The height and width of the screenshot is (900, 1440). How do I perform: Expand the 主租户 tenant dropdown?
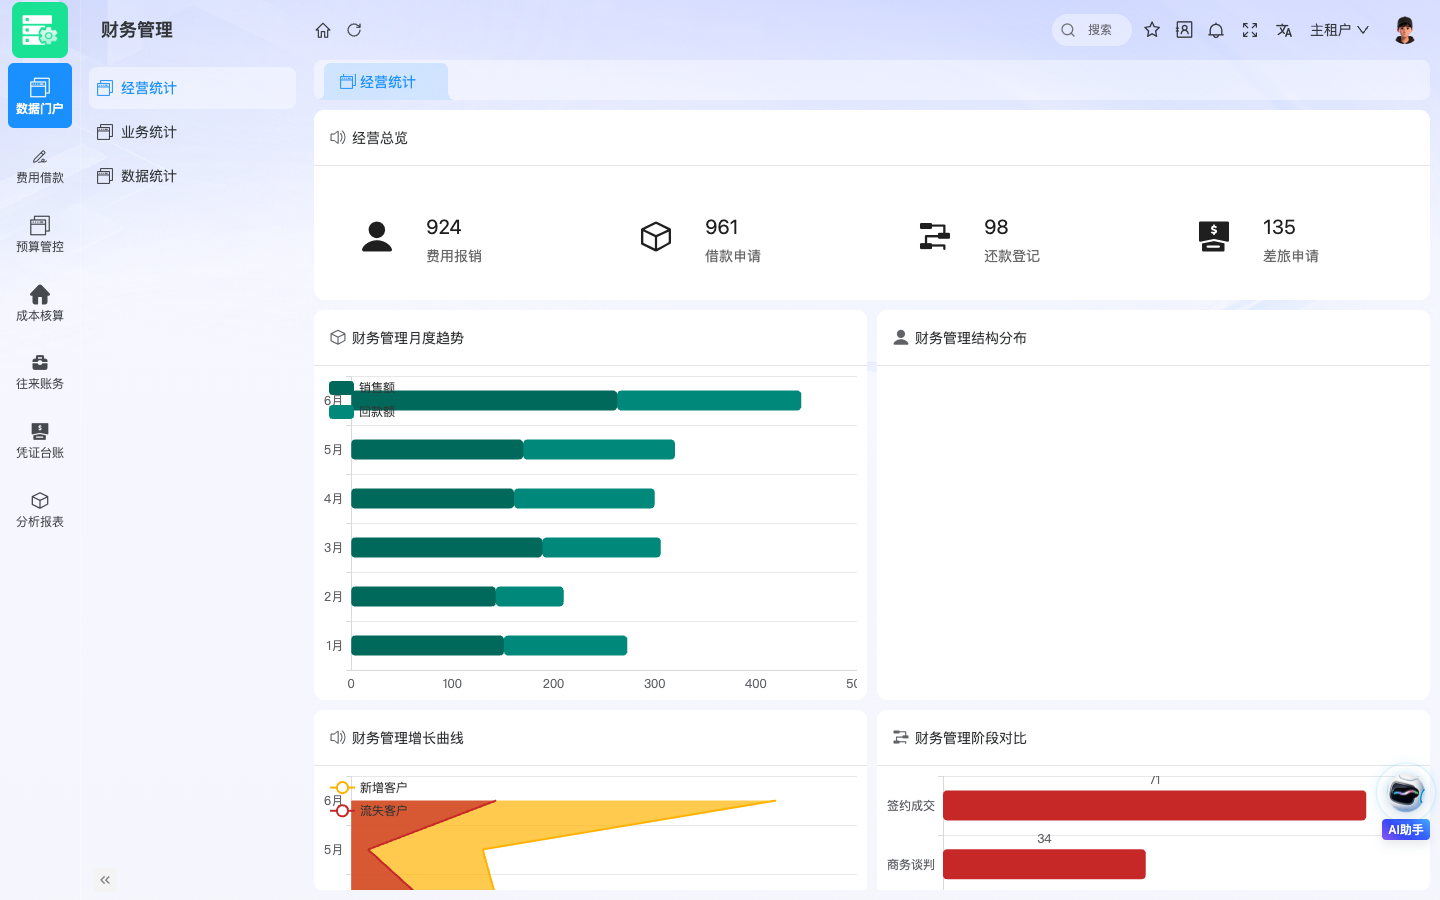1339,30
